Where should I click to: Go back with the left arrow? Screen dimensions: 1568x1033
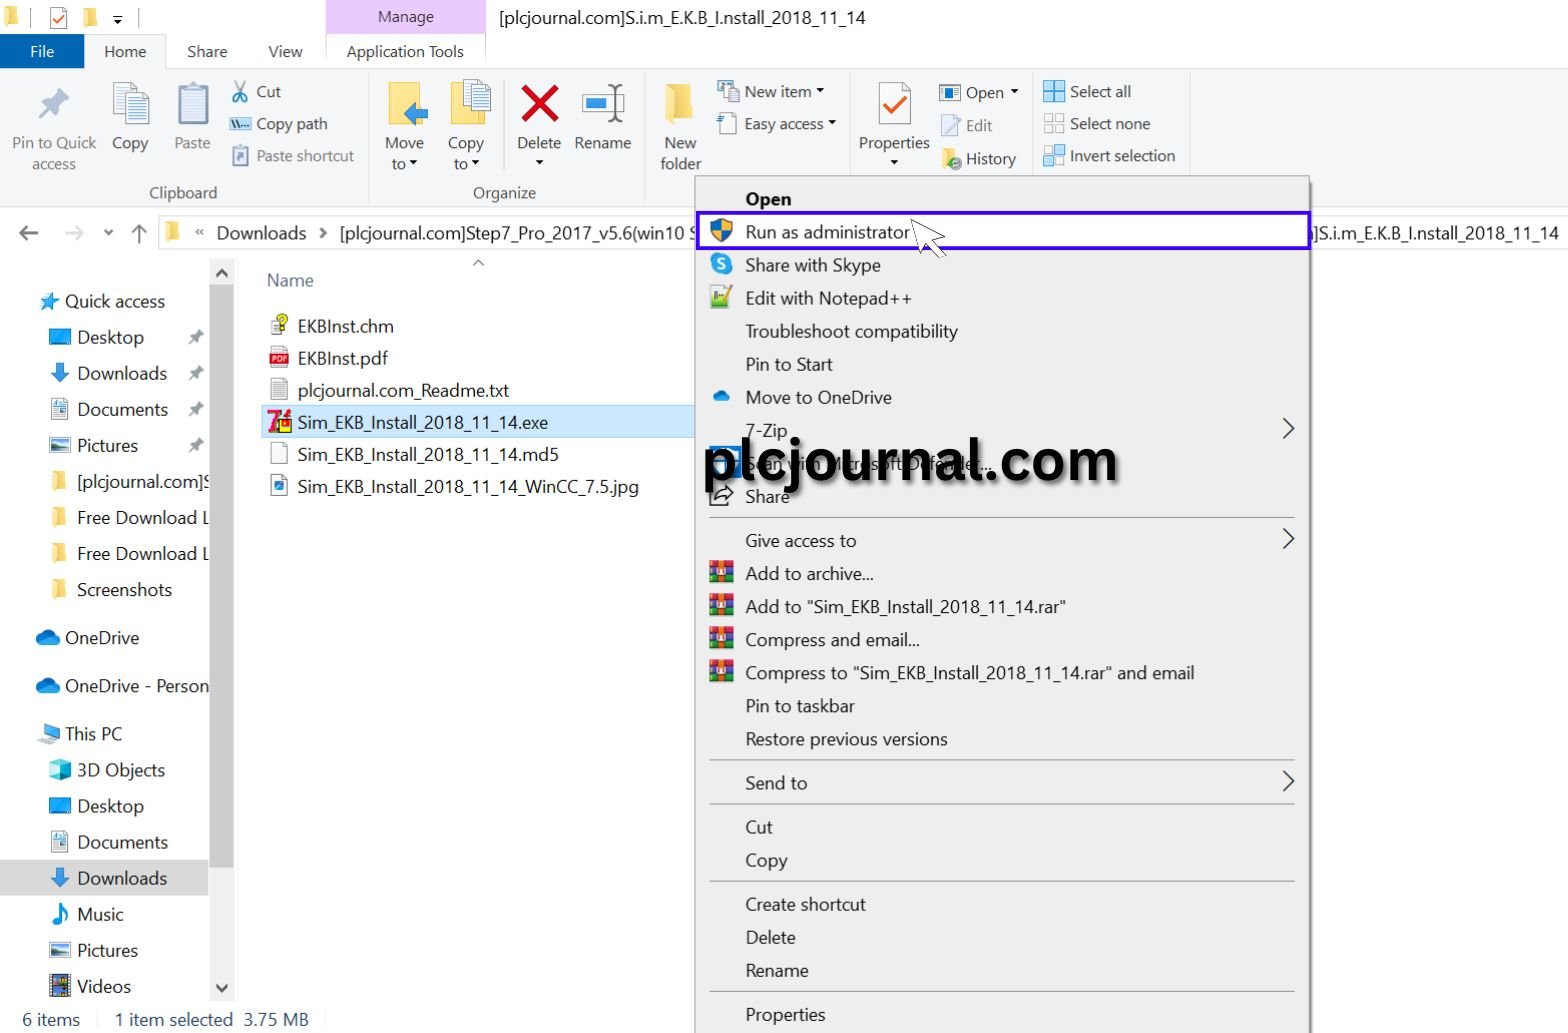[29, 233]
